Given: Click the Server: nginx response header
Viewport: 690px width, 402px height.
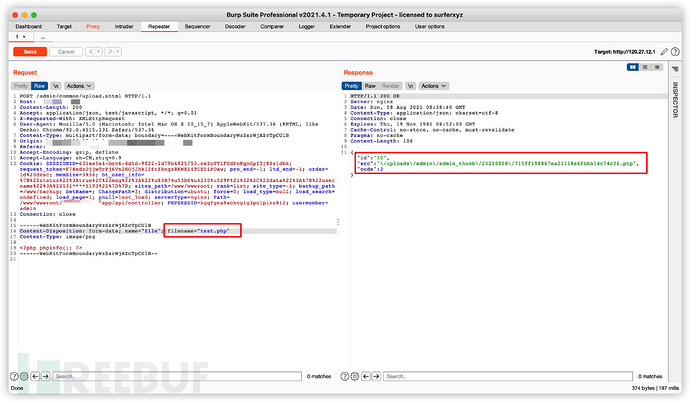Looking at the screenshot, I should 371,102.
